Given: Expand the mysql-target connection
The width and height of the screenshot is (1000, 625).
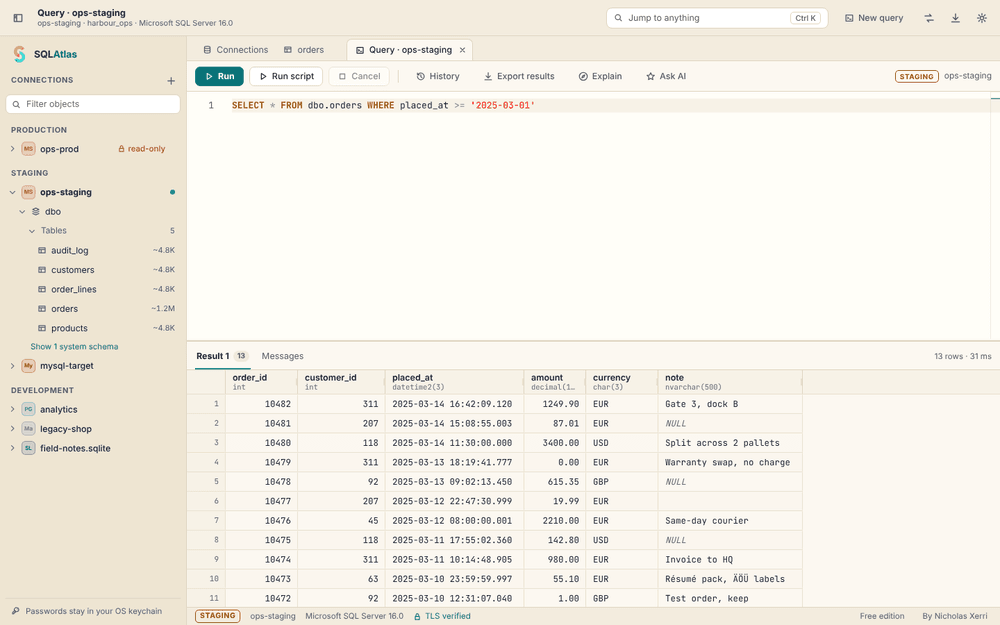Looking at the screenshot, I should pyautogui.click(x=12, y=365).
